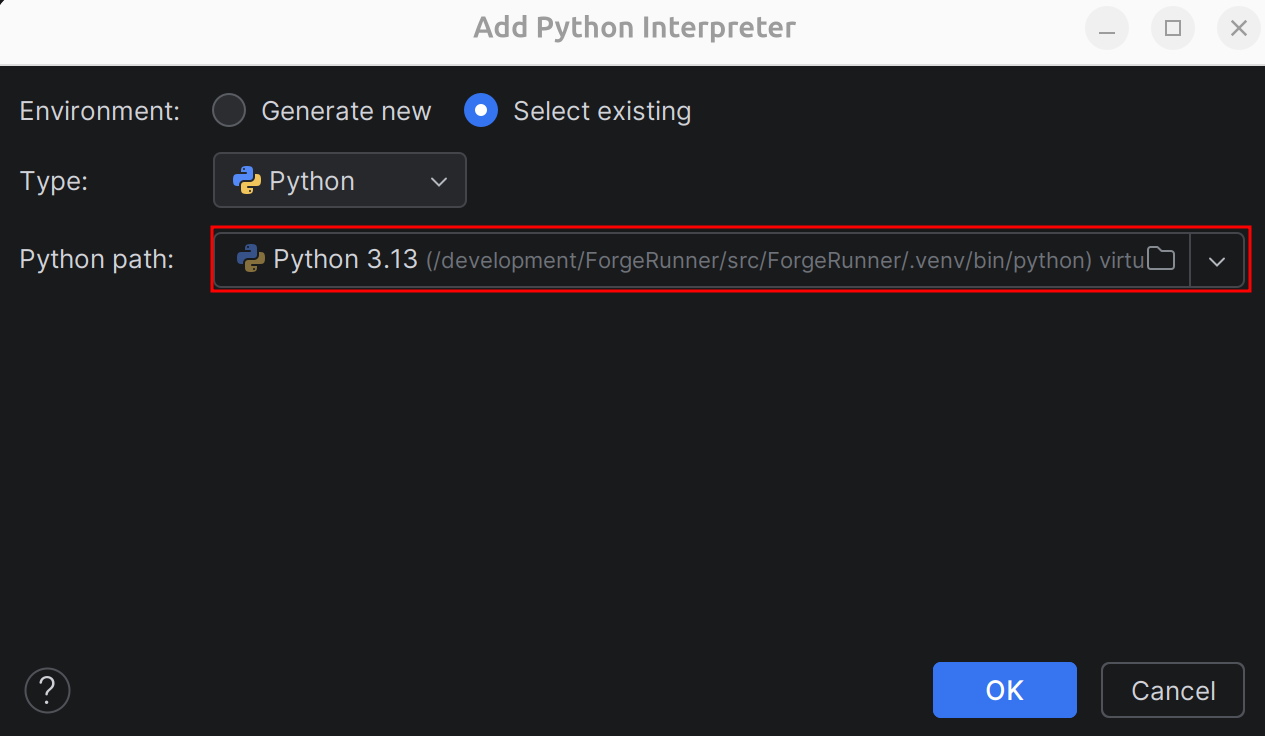The image size is (1265, 736).
Task: Open the Type dropdown showing Python
Action: pyautogui.click(x=340, y=181)
